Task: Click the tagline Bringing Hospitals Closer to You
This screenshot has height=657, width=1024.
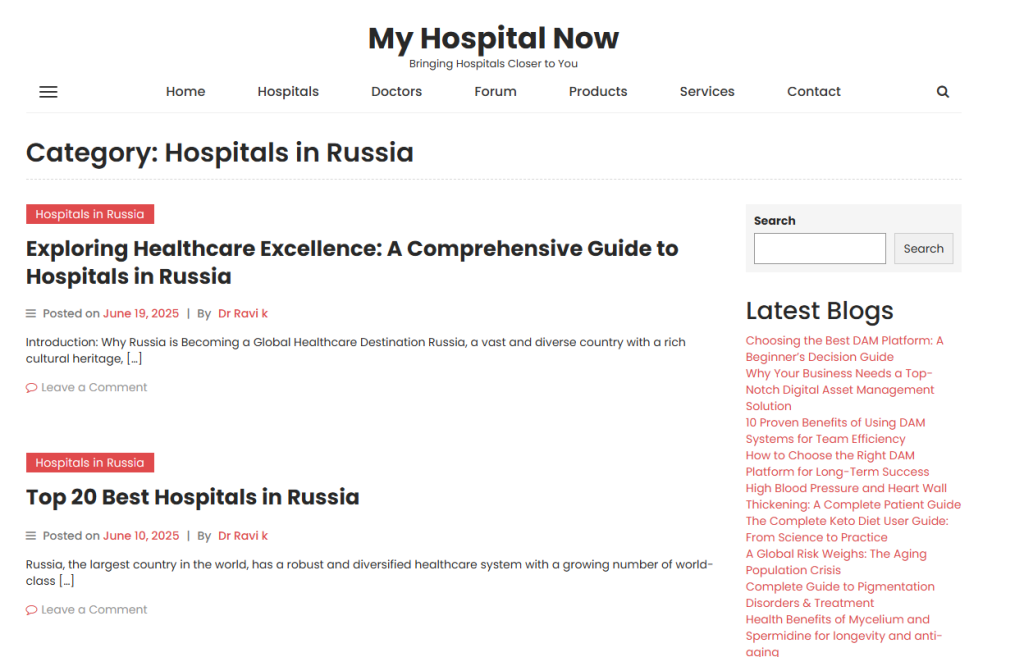Action: pos(493,64)
